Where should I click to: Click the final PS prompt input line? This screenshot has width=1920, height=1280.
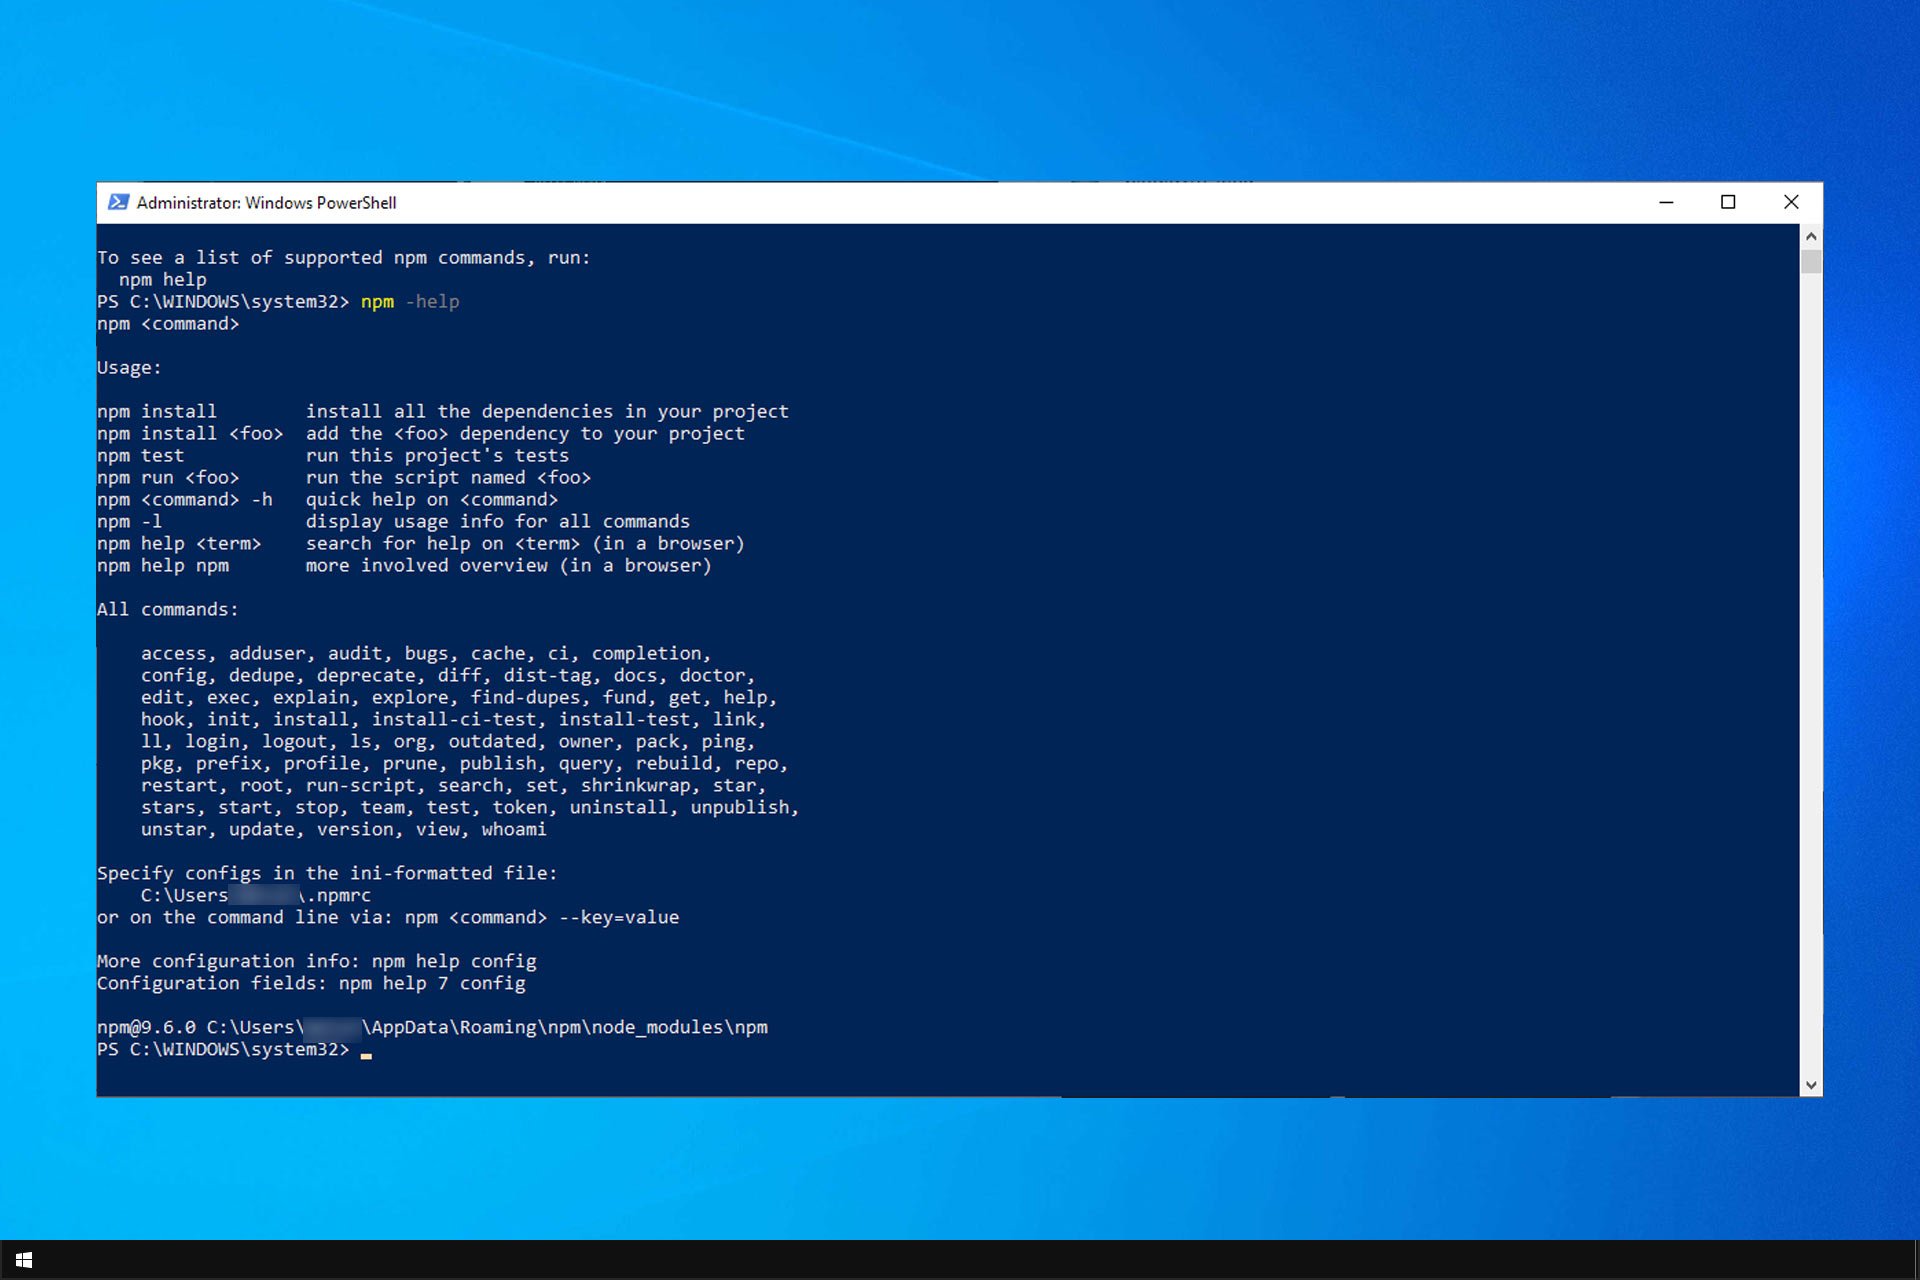tap(235, 1050)
